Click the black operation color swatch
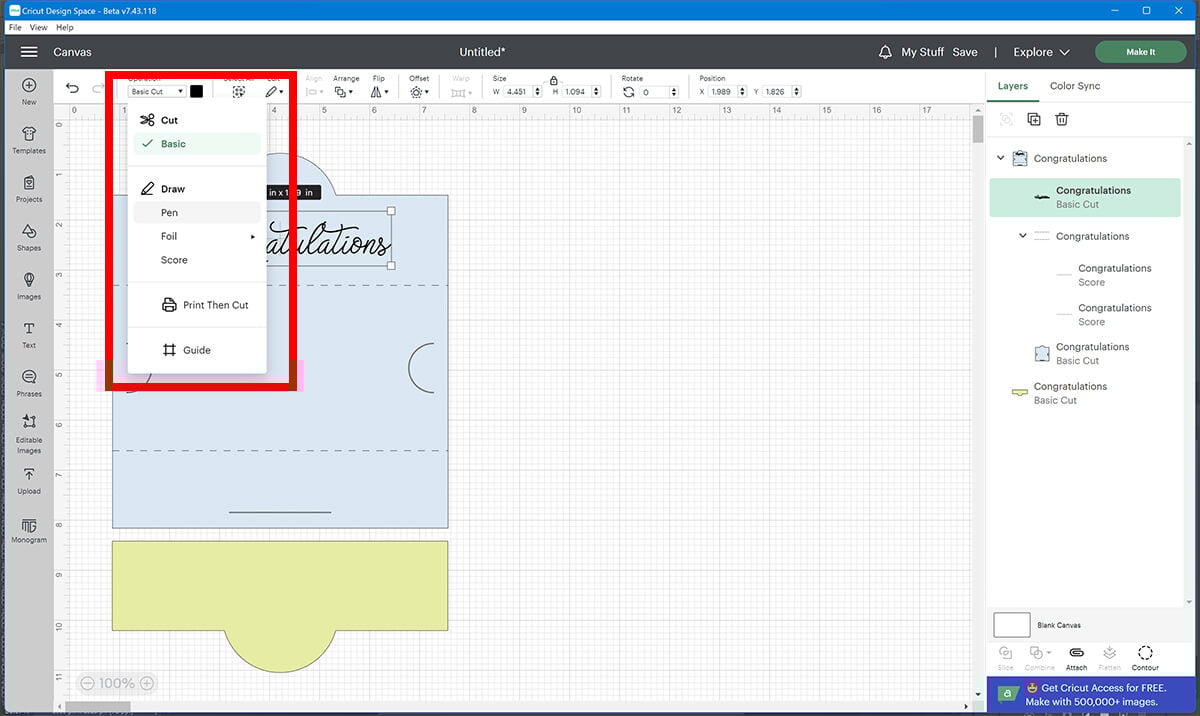This screenshot has width=1200, height=716. pyautogui.click(x=197, y=92)
